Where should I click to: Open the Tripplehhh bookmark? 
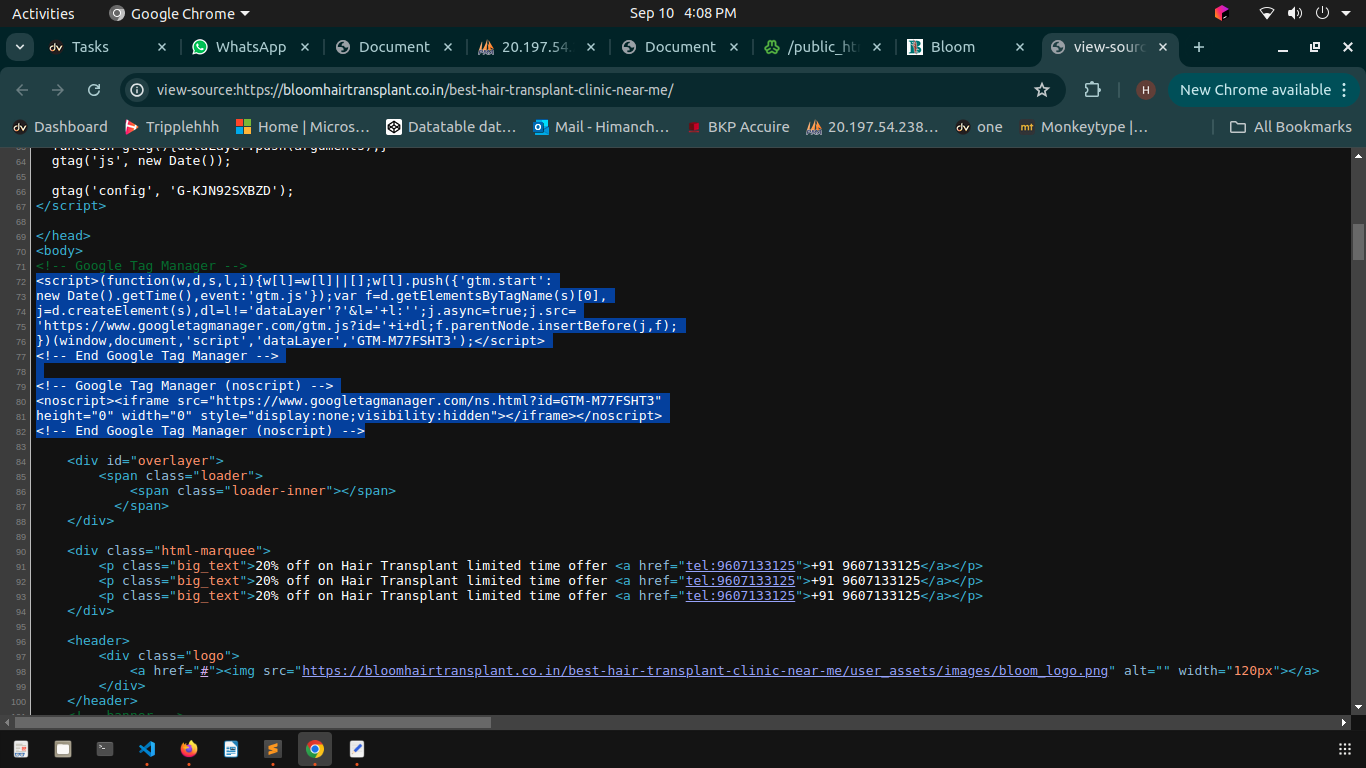click(x=171, y=127)
